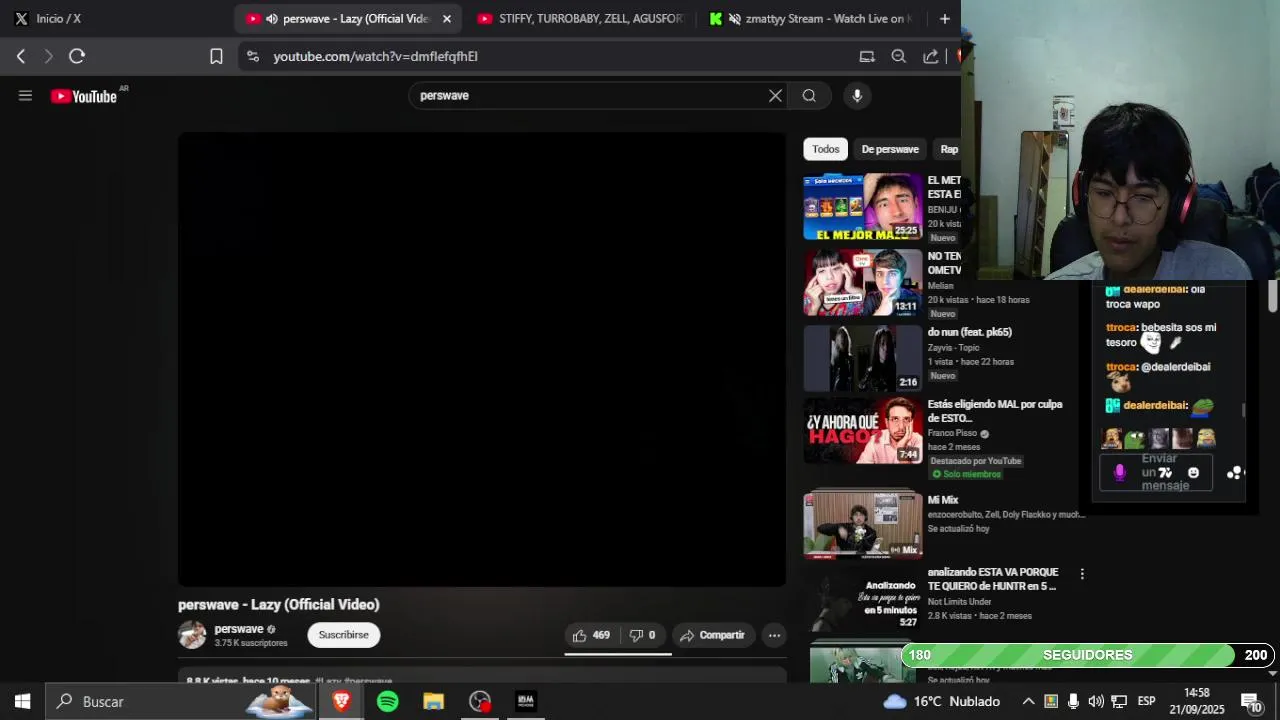
Task: Open more actions under the video
Action: coord(774,635)
